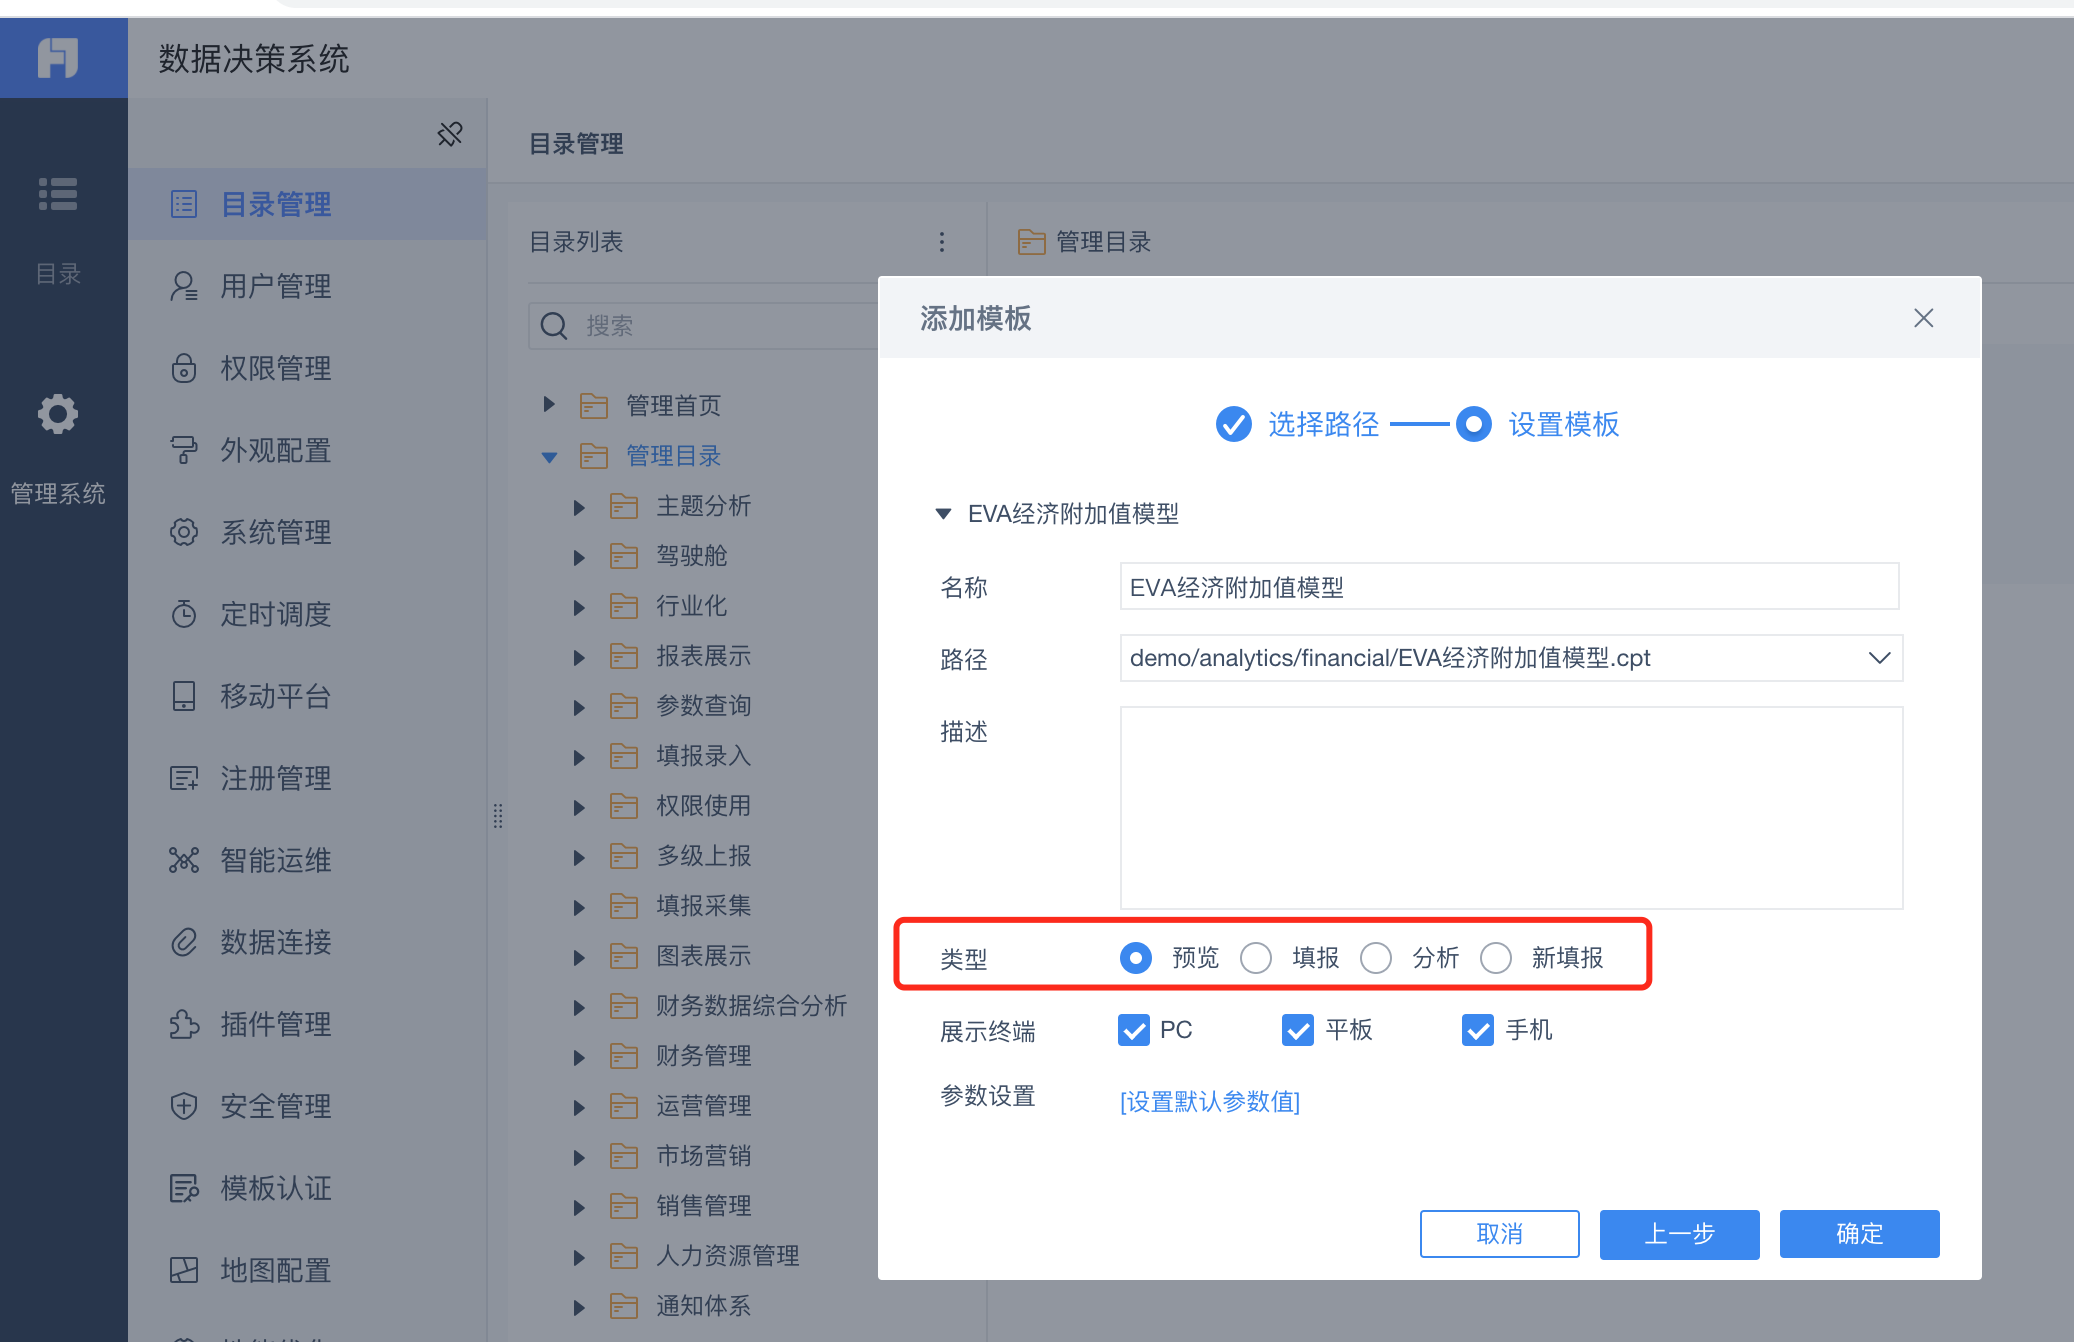Image resolution: width=2074 pixels, height=1342 pixels.
Task: Click the FineReport logo icon
Action: click(x=58, y=58)
